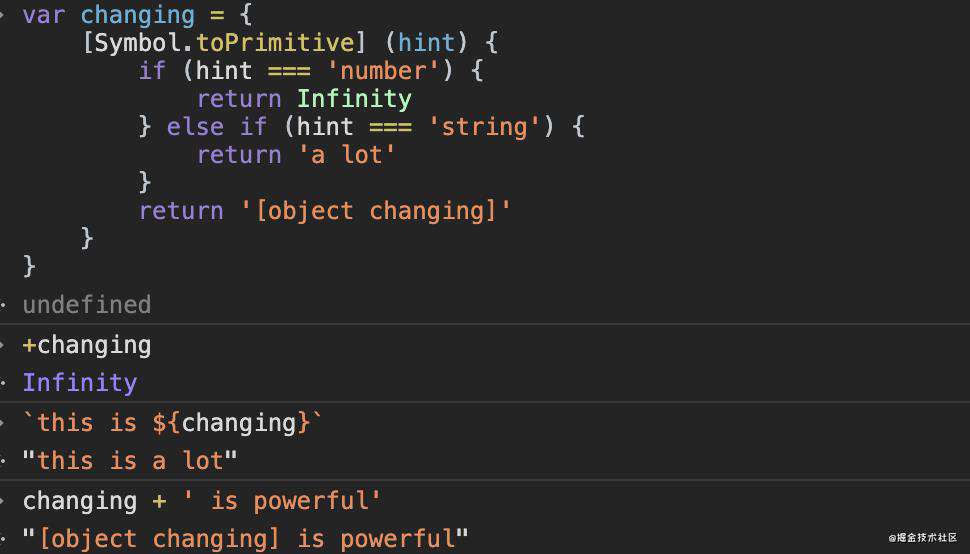Click the gray 'undefined' console output
The width and height of the screenshot is (970, 554).
[87, 304]
